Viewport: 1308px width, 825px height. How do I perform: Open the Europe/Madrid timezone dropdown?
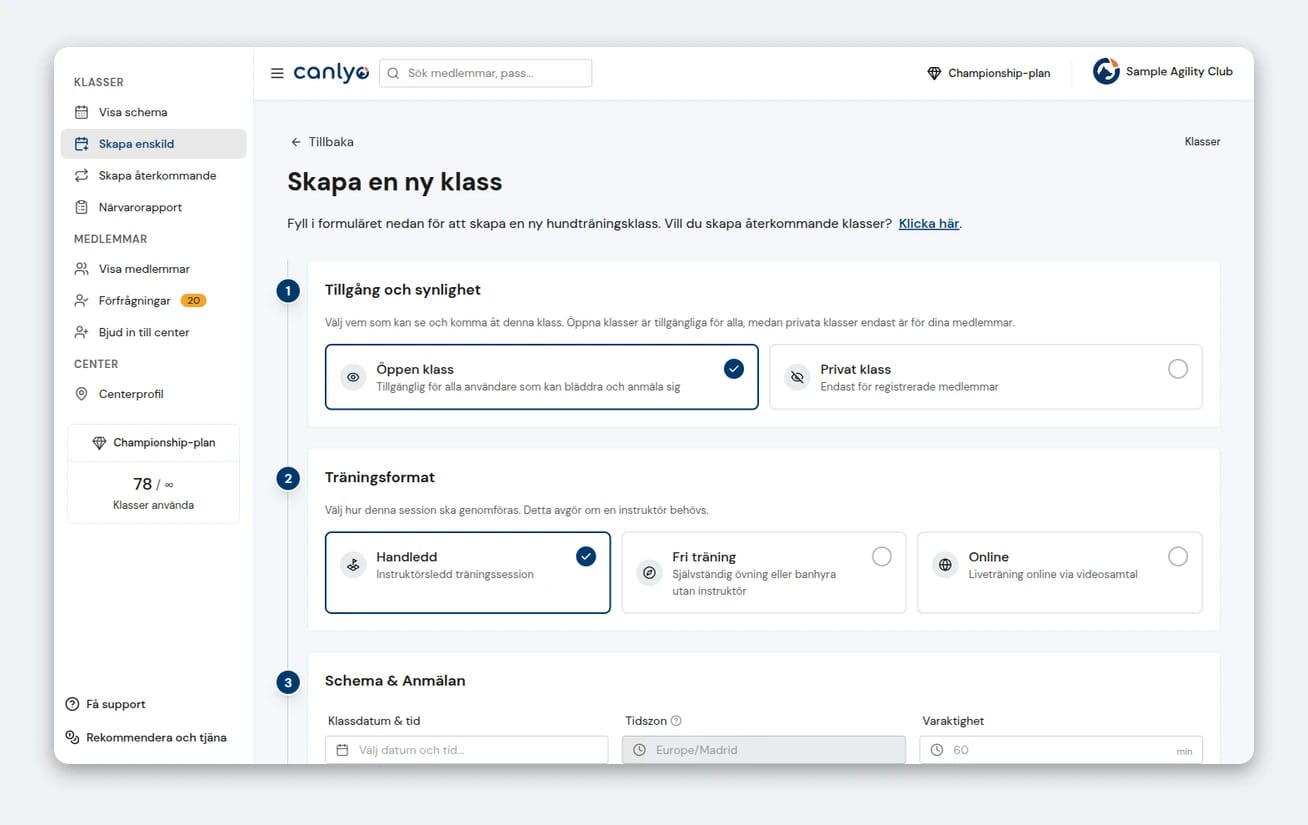(x=764, y=750)
